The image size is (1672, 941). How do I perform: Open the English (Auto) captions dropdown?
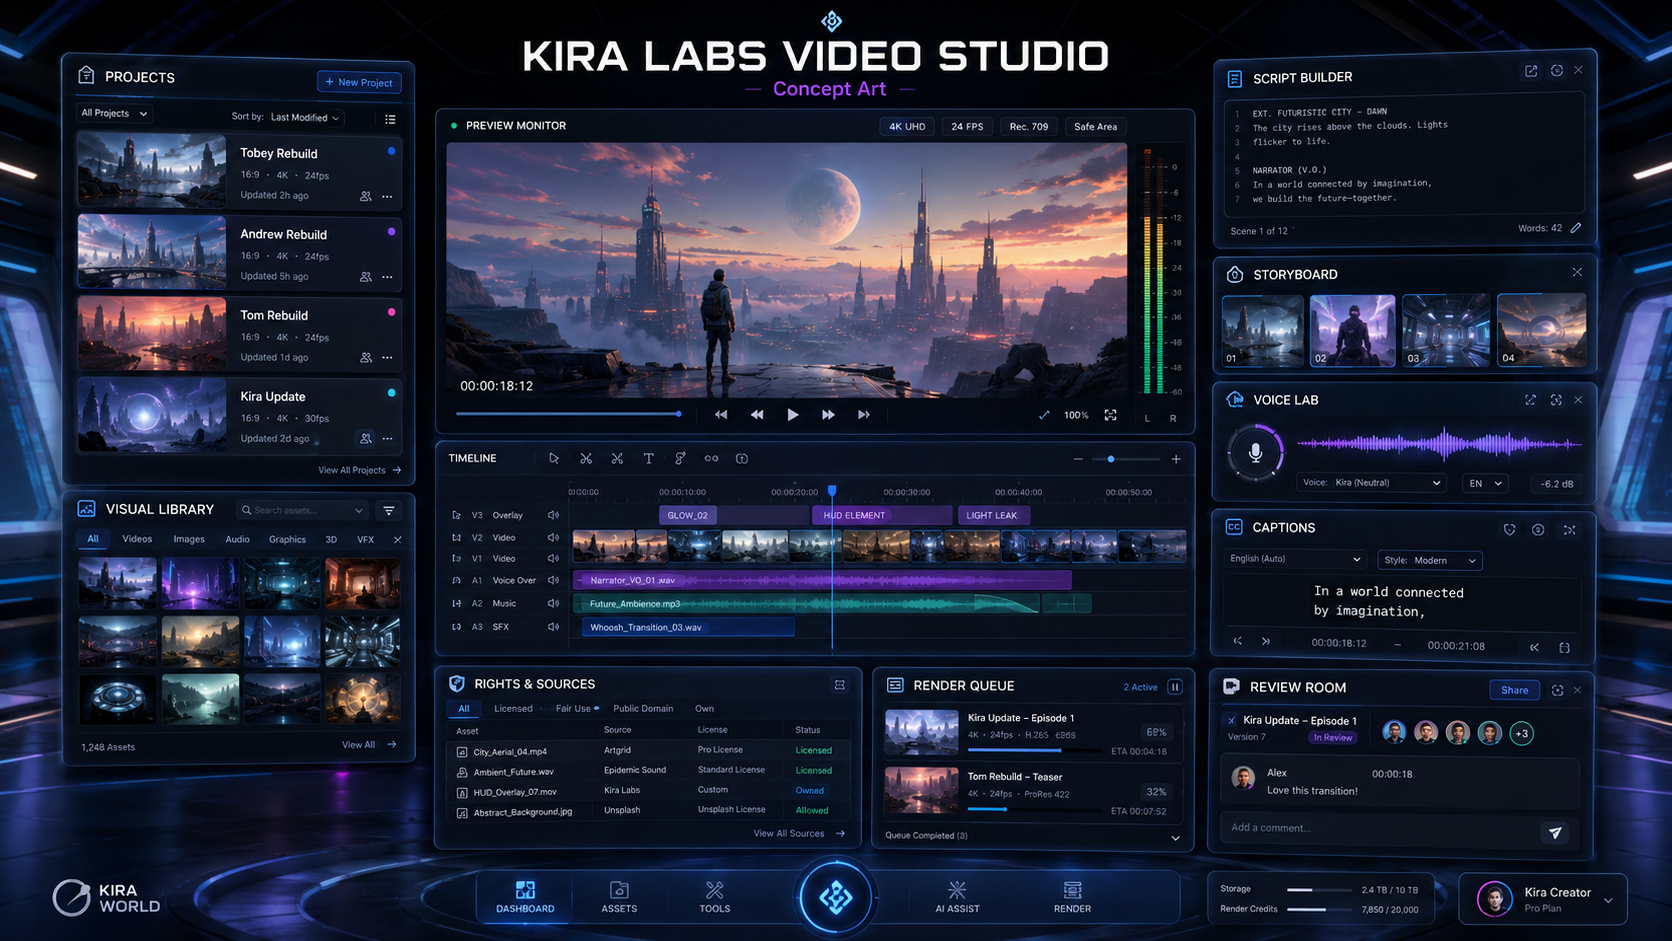[1295, 559]
